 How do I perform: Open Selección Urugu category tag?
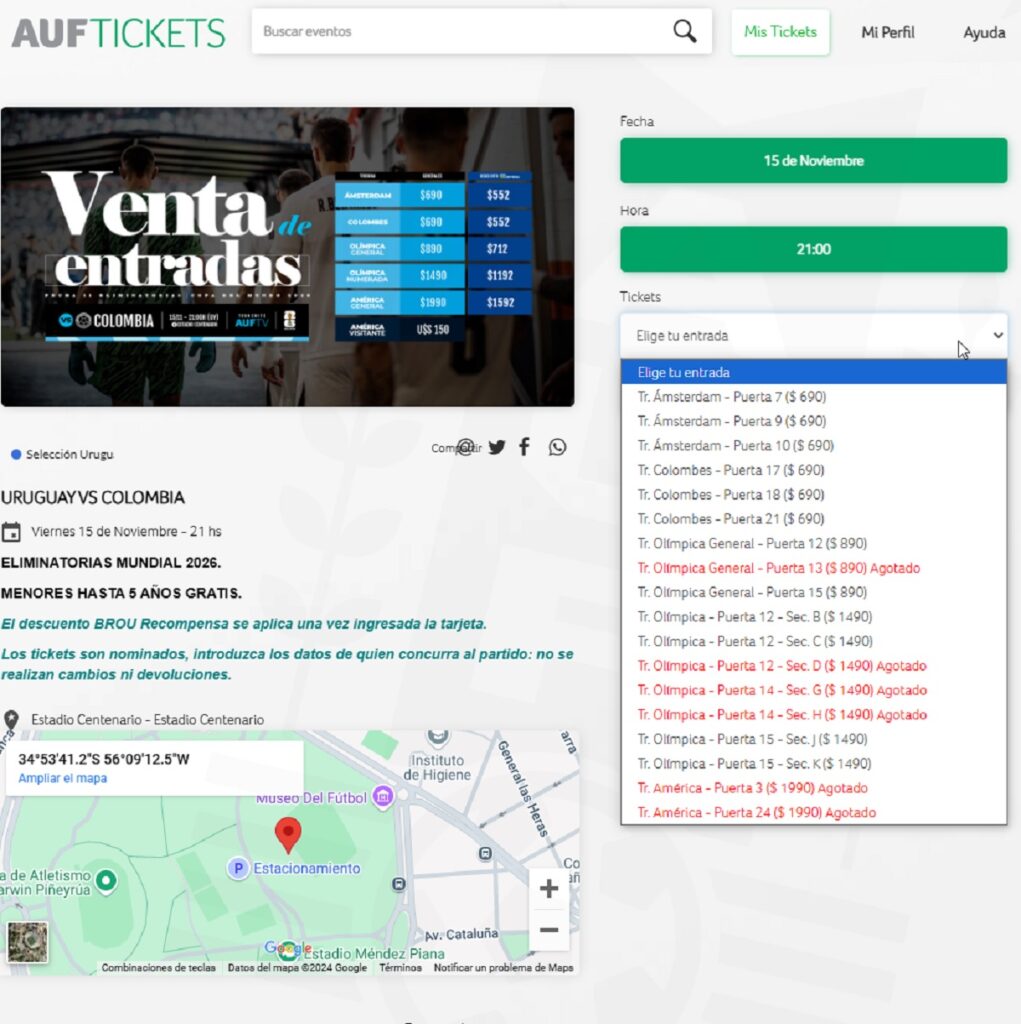click(63, 455)
